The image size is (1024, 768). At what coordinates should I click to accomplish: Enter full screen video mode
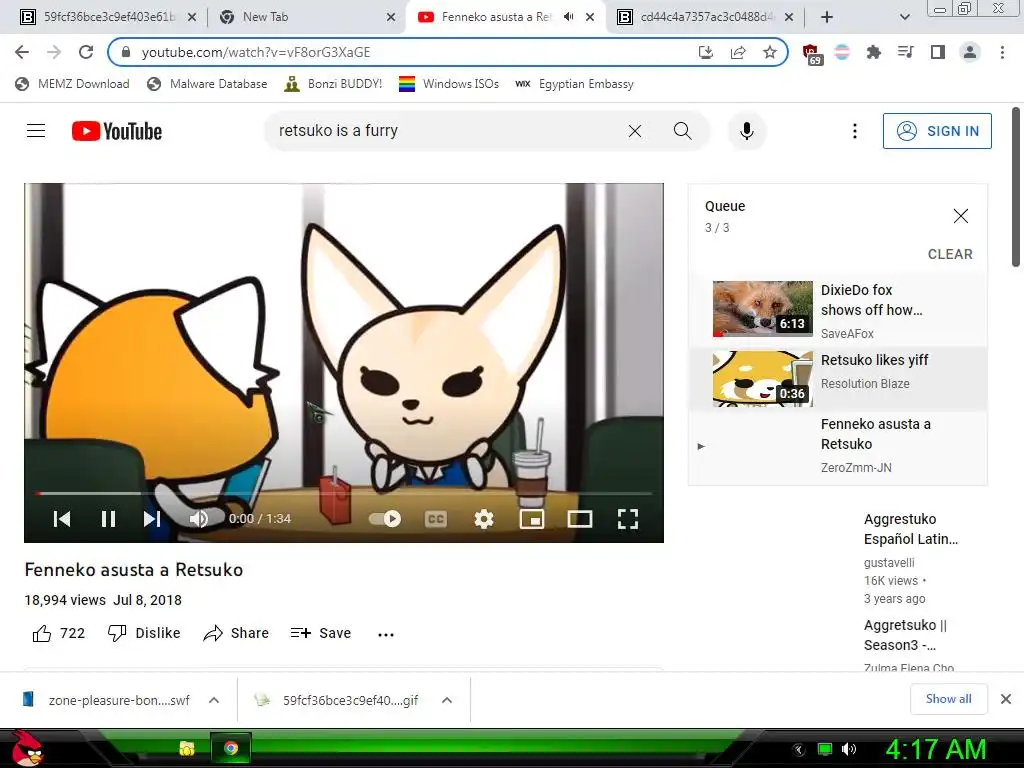tap(628, 519)
